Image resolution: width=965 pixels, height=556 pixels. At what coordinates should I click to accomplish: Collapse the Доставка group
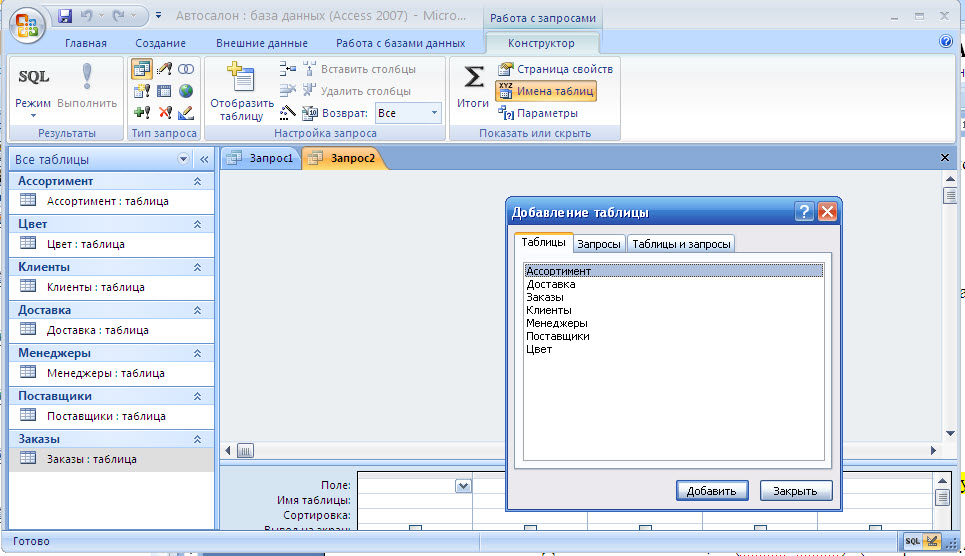coord(198,310)
